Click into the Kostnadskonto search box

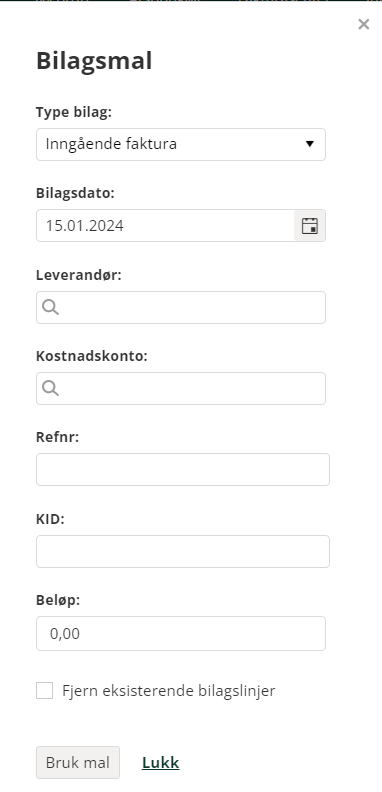pos(181,388)
